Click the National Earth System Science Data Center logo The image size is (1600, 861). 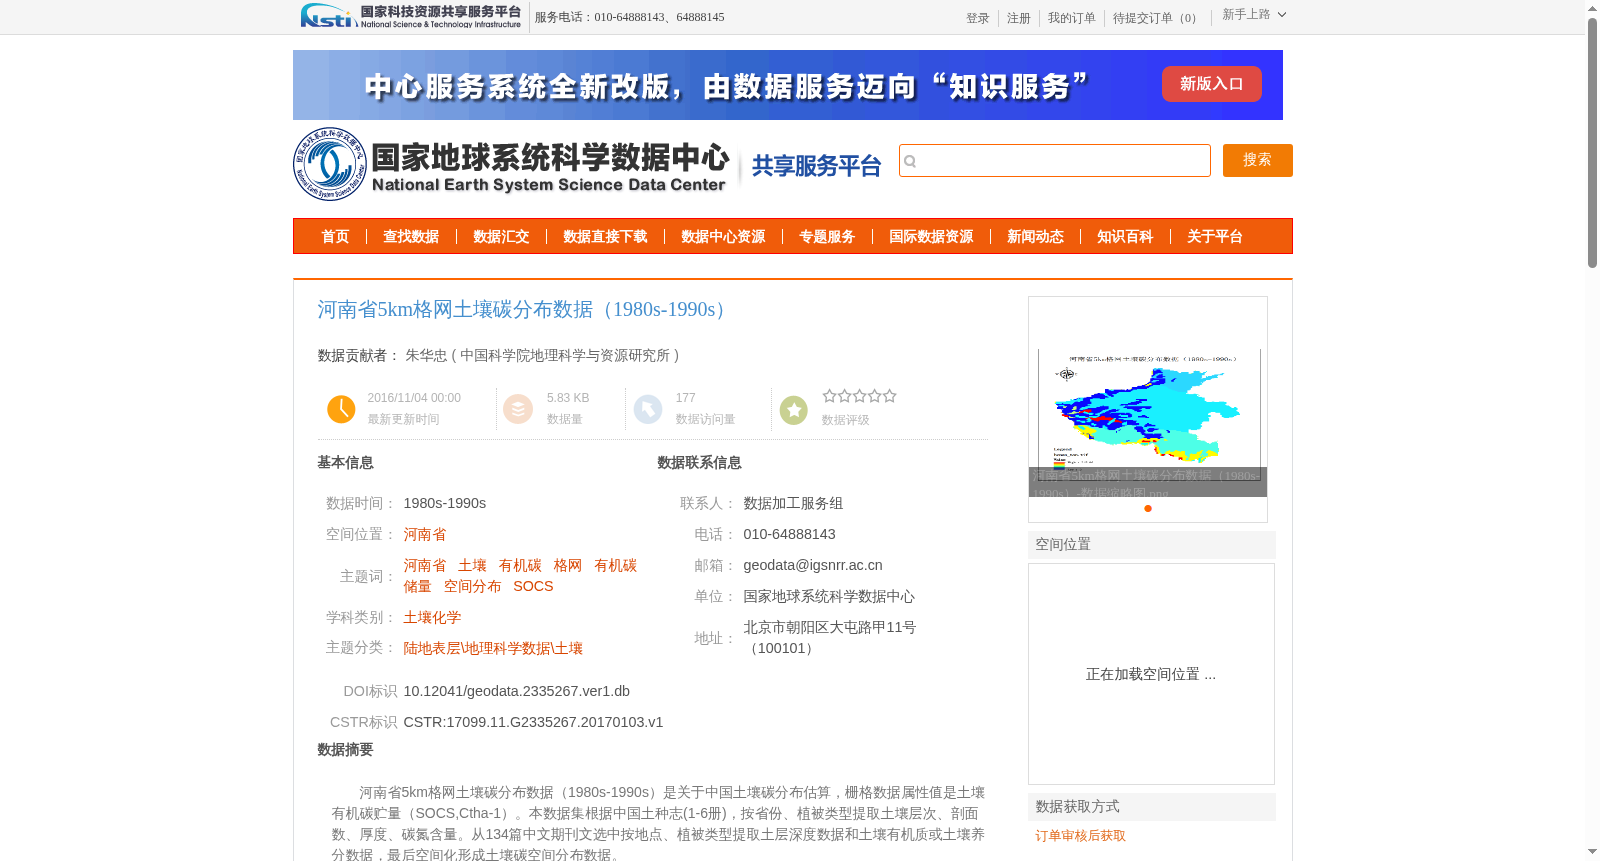point(512,164)
